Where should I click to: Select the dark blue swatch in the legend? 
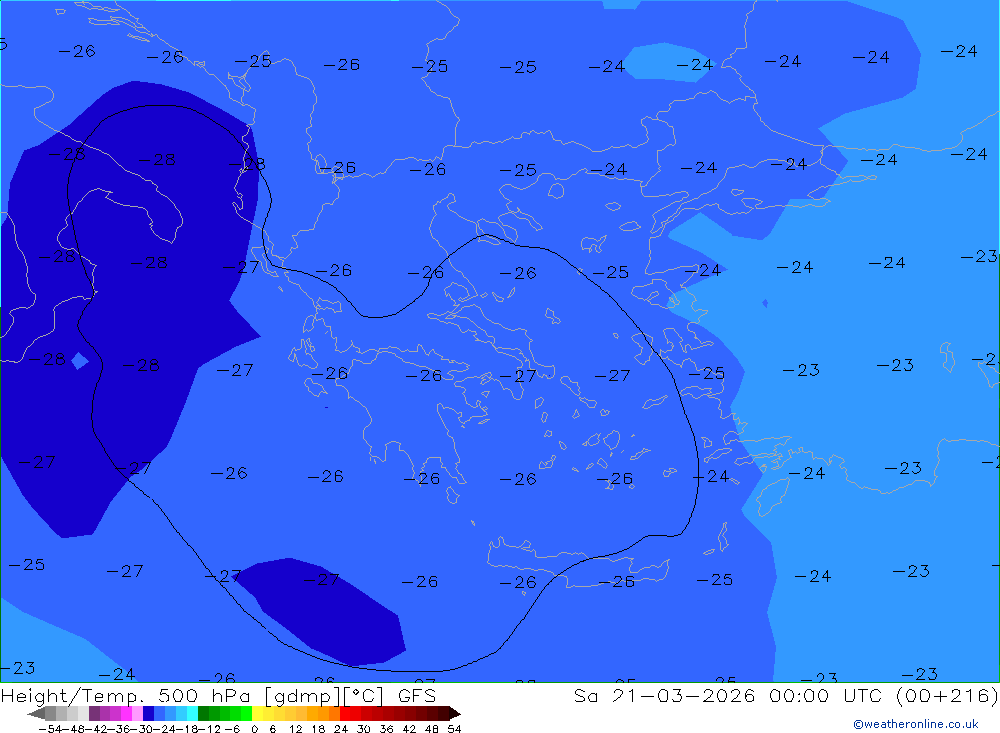pyautogui.click(x=149, y=713)
